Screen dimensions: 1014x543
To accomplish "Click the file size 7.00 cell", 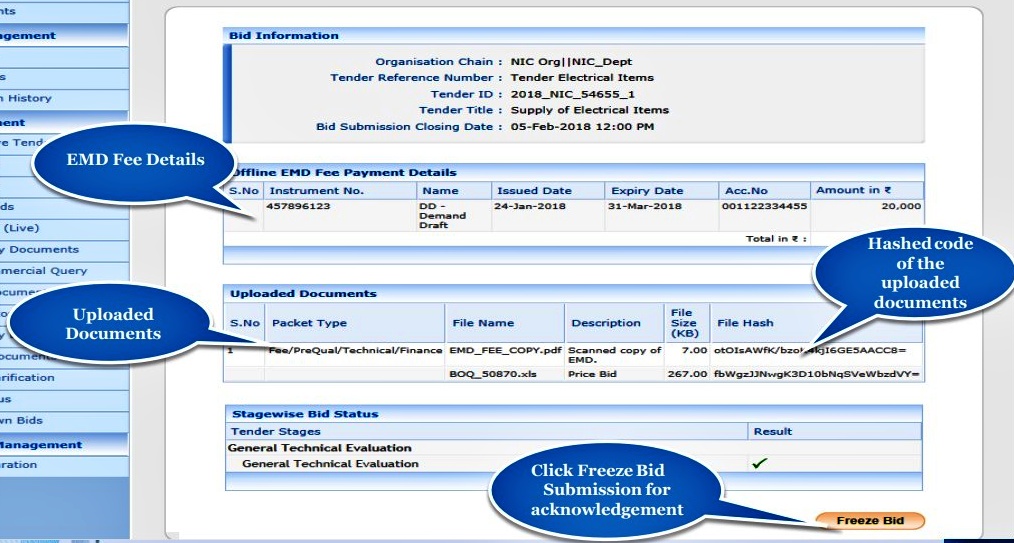I will (695, 350).
